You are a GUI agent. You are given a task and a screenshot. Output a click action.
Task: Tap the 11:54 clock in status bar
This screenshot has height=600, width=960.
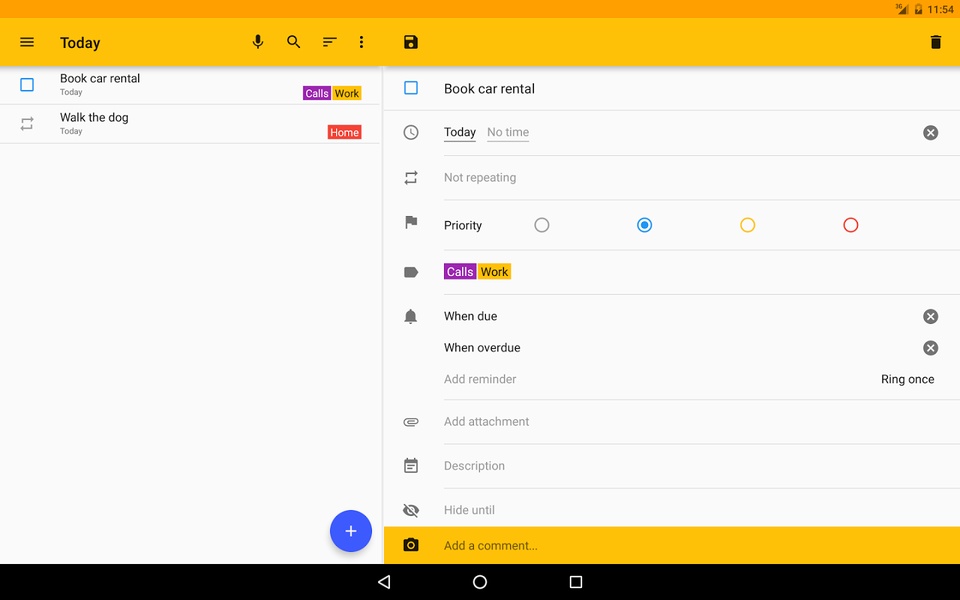point(940,9)
